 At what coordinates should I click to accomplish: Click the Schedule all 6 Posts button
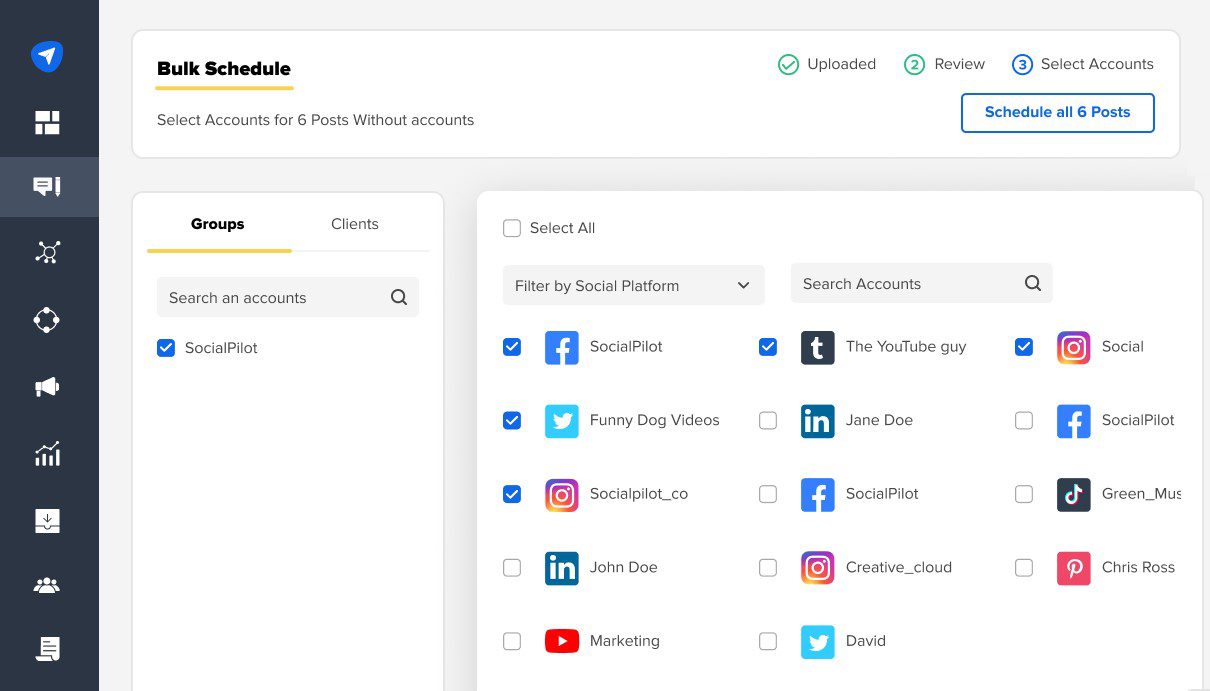click(1057, 113)
